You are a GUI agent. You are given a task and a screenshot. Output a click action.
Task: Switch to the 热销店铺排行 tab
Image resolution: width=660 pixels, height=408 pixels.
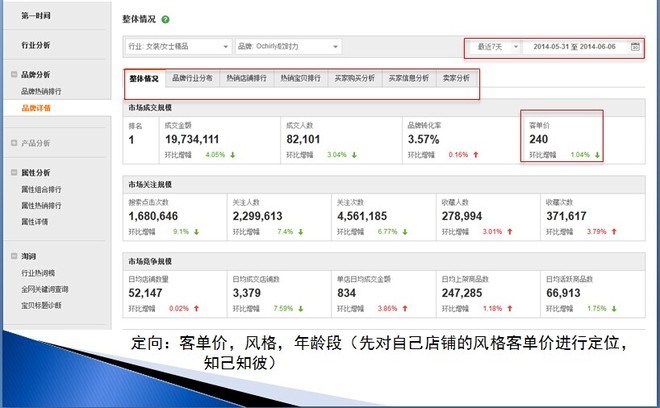[247, 78]
